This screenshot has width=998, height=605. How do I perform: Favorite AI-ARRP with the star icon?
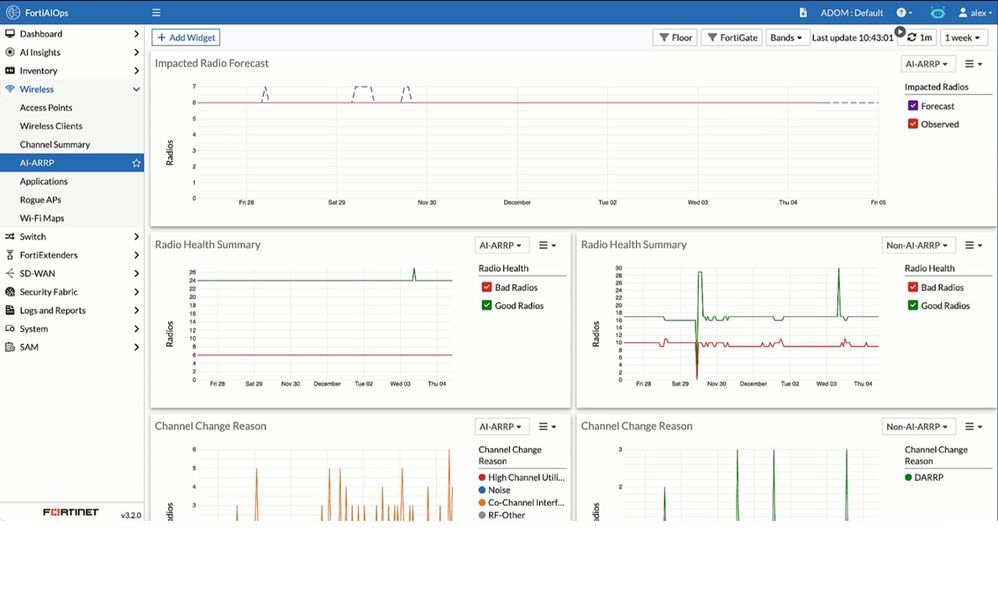tap(136, 163)
